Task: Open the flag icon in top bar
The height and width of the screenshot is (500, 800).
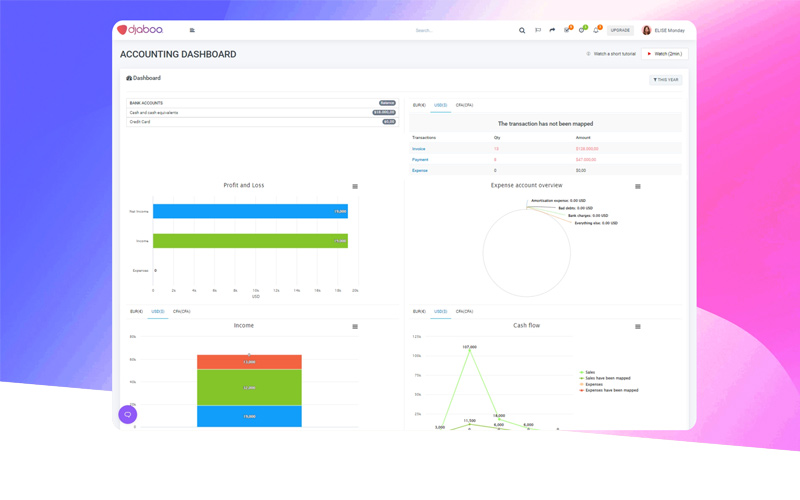Action: tap(538, 30)
